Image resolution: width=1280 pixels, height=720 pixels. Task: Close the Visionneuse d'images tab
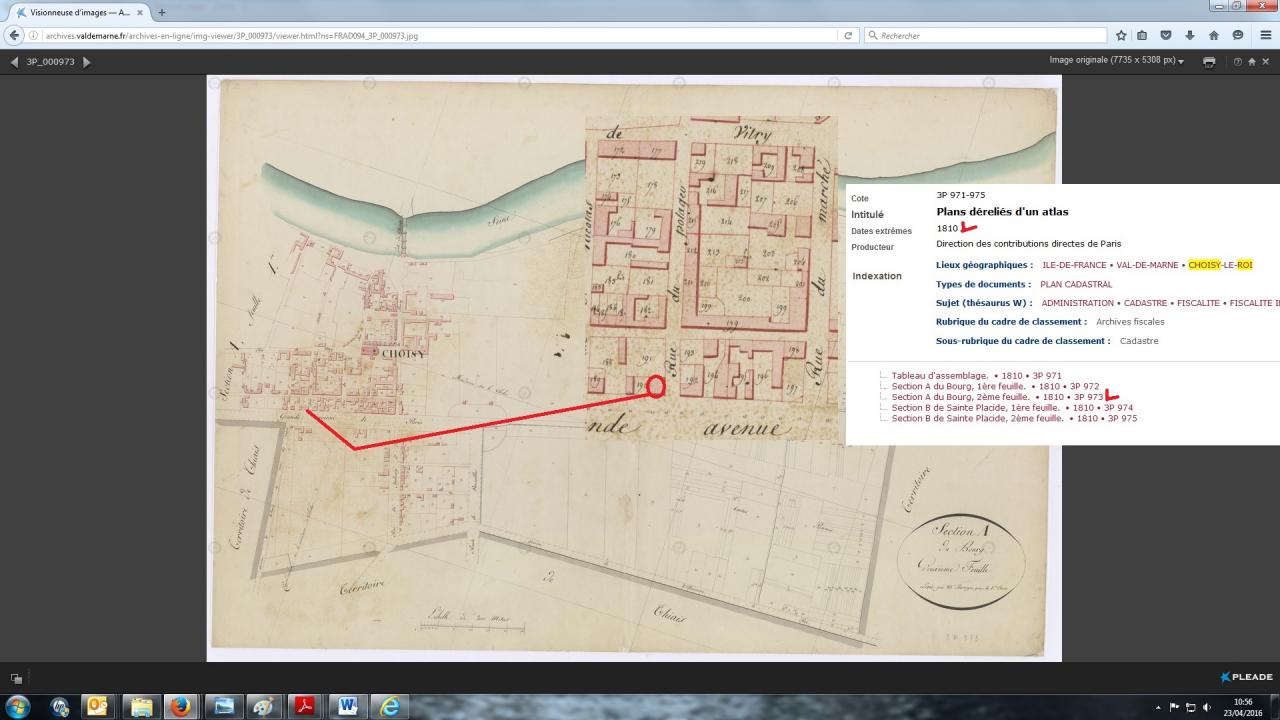(x=139, y=12)
